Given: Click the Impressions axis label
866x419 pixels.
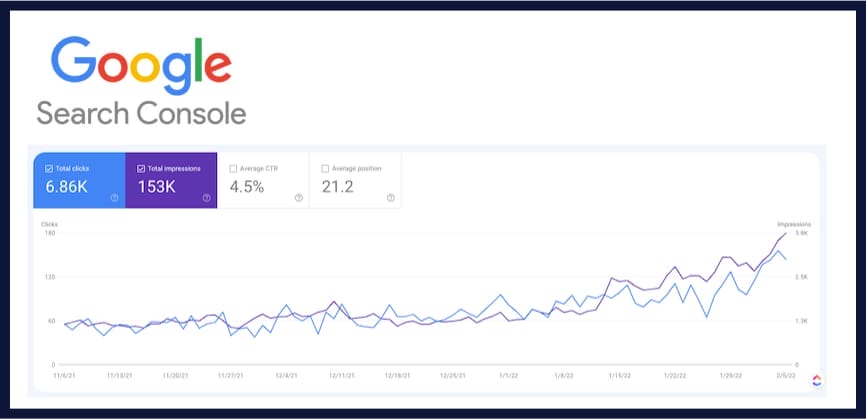Looking at the screenshot, I should tap(794, 224).
